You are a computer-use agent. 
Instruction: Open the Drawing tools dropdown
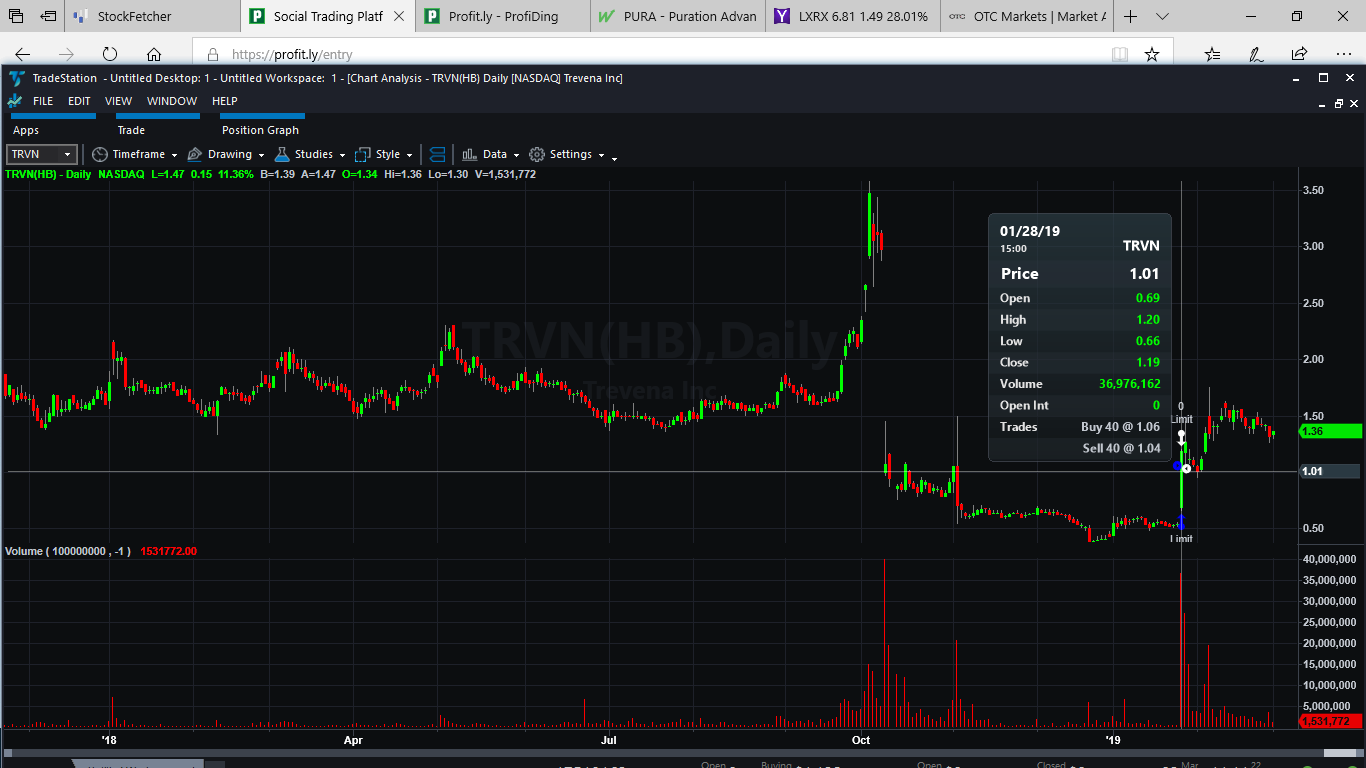[x=226, y=155]
